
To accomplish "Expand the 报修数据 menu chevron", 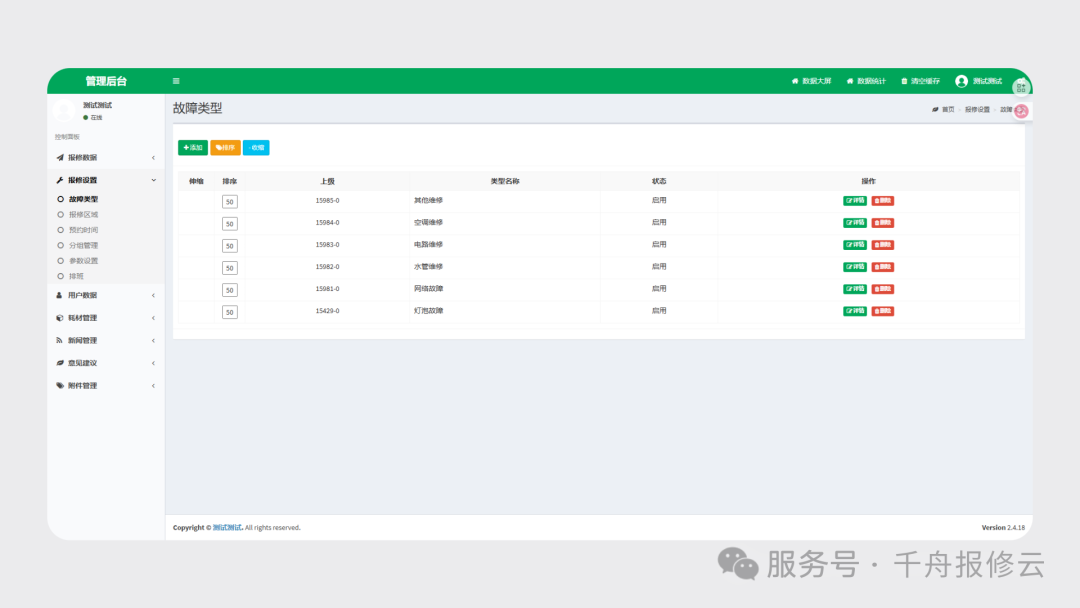I will click(x=153, y=158).
